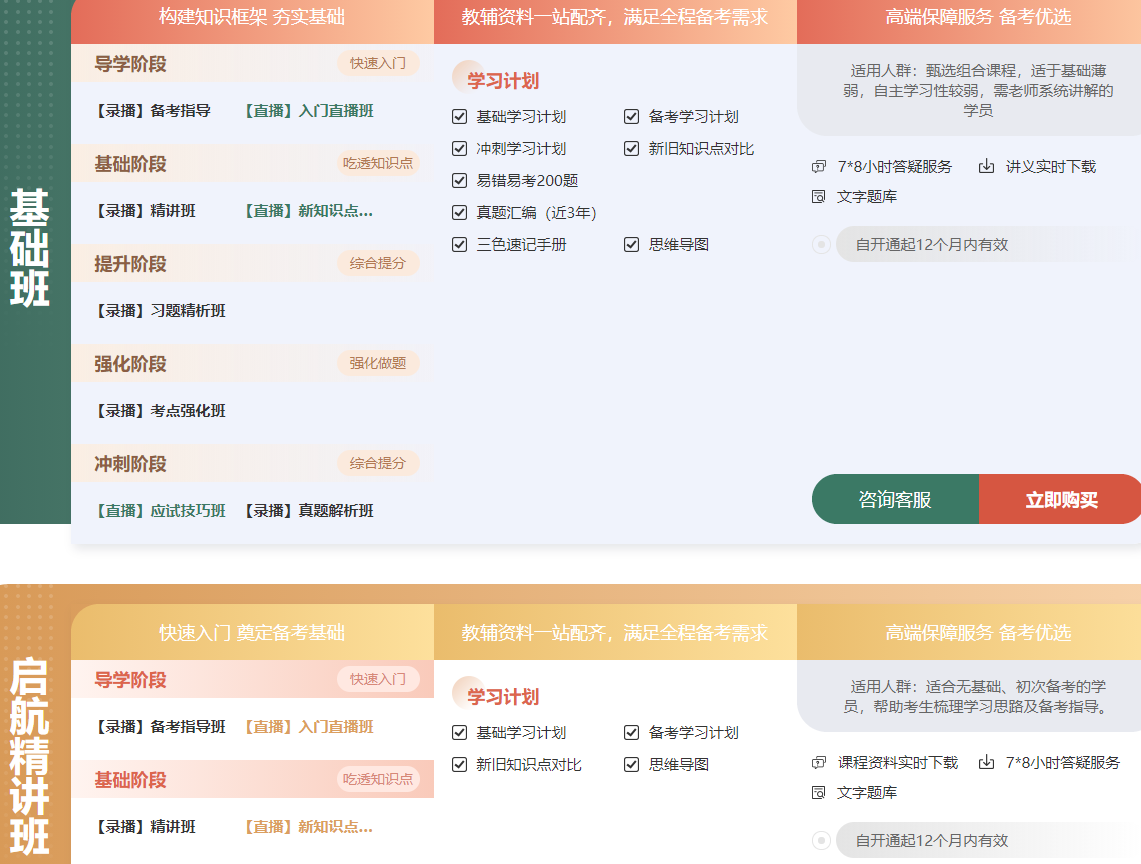Click the 启航精讲班 vertical label
Viewport: 1141px width, 864px height.
coord(29,756)
